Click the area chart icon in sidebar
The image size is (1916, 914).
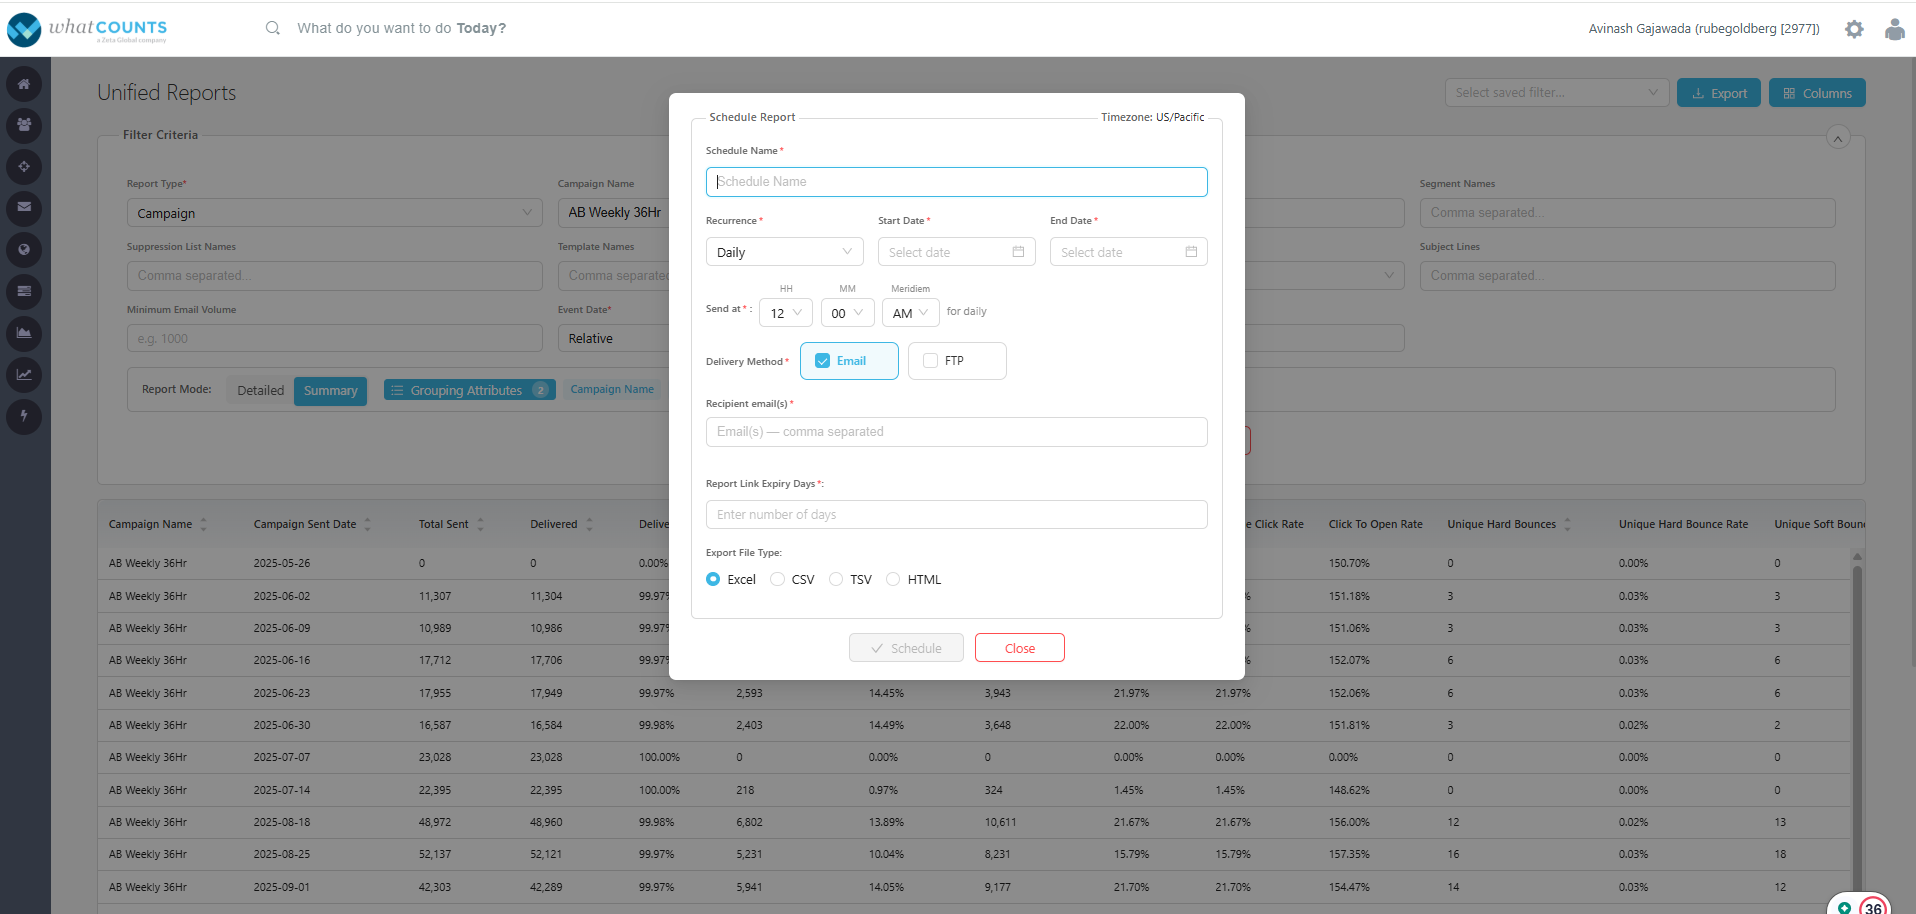(x=24, y=333)
